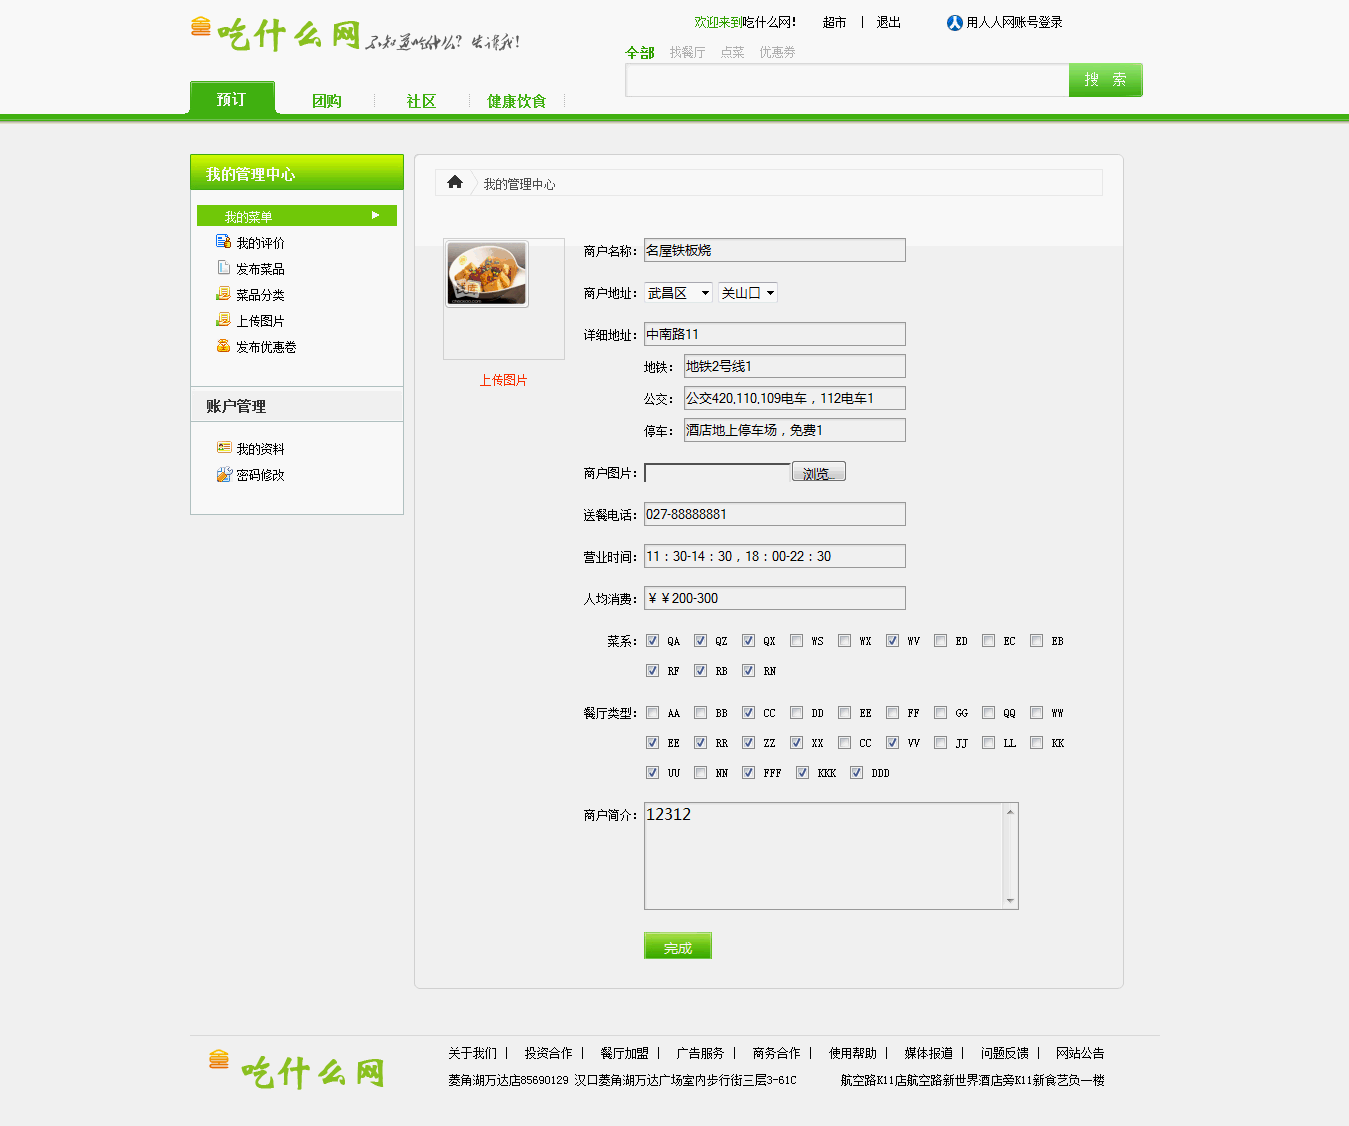The image size is (1349, 1126).
Task: Click the 密码修改 password icon
Action: [224, 474]
